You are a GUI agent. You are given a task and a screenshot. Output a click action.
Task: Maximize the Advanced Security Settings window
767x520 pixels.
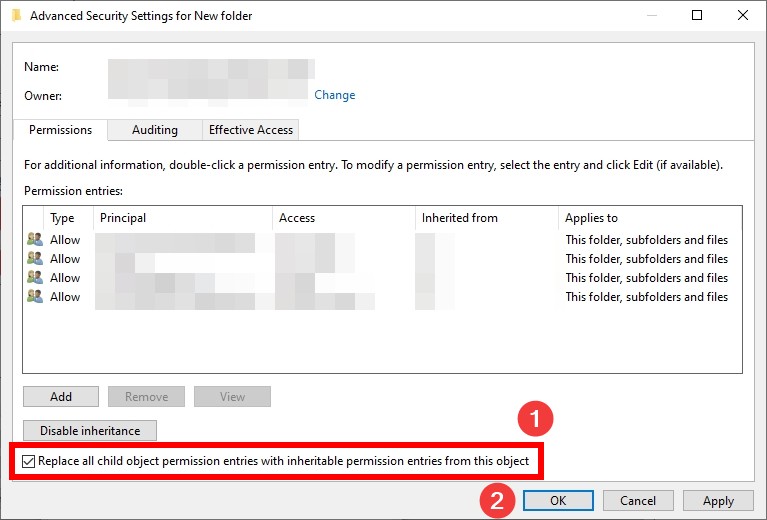coord(697,15)
